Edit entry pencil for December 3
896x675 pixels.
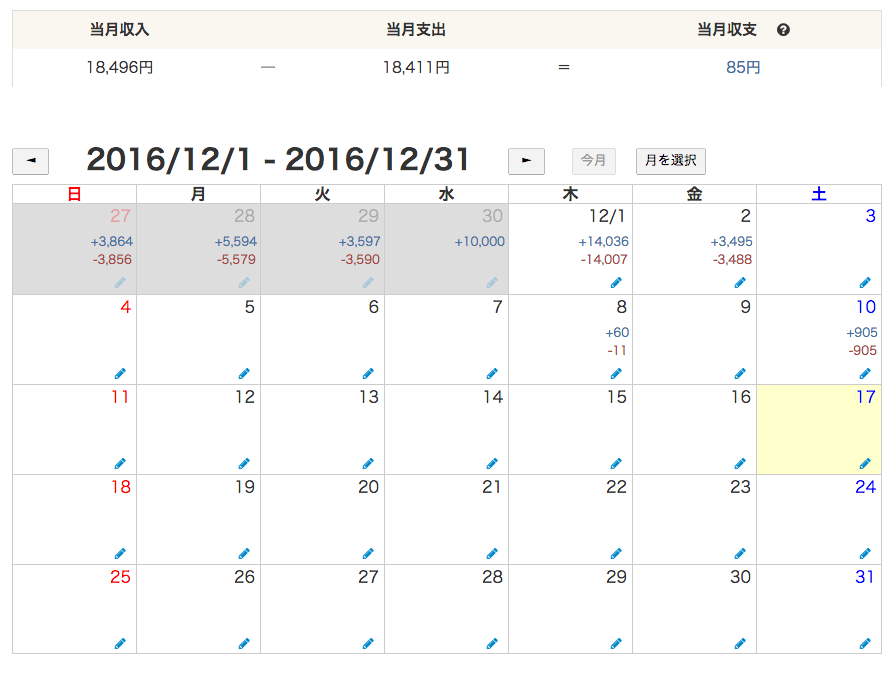coord(865,282)
